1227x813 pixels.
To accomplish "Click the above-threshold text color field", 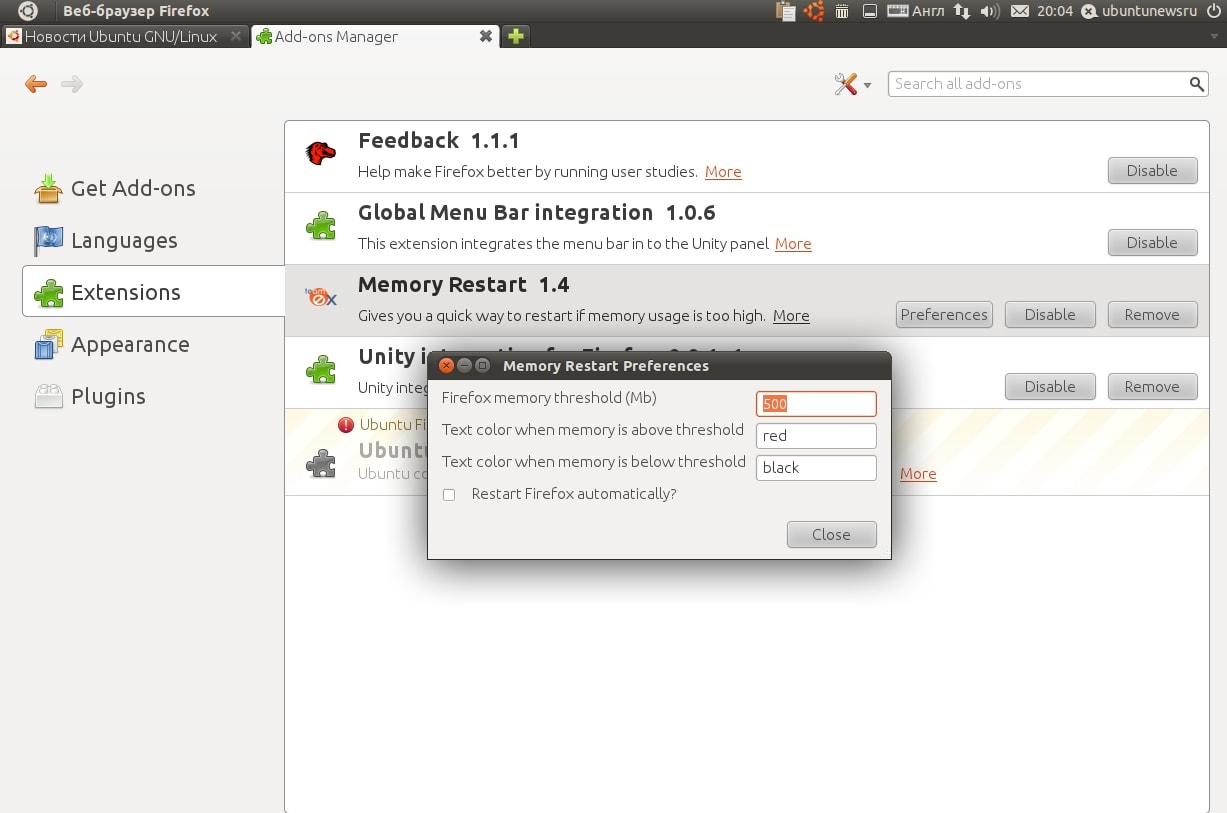I will tap(816, 436).
